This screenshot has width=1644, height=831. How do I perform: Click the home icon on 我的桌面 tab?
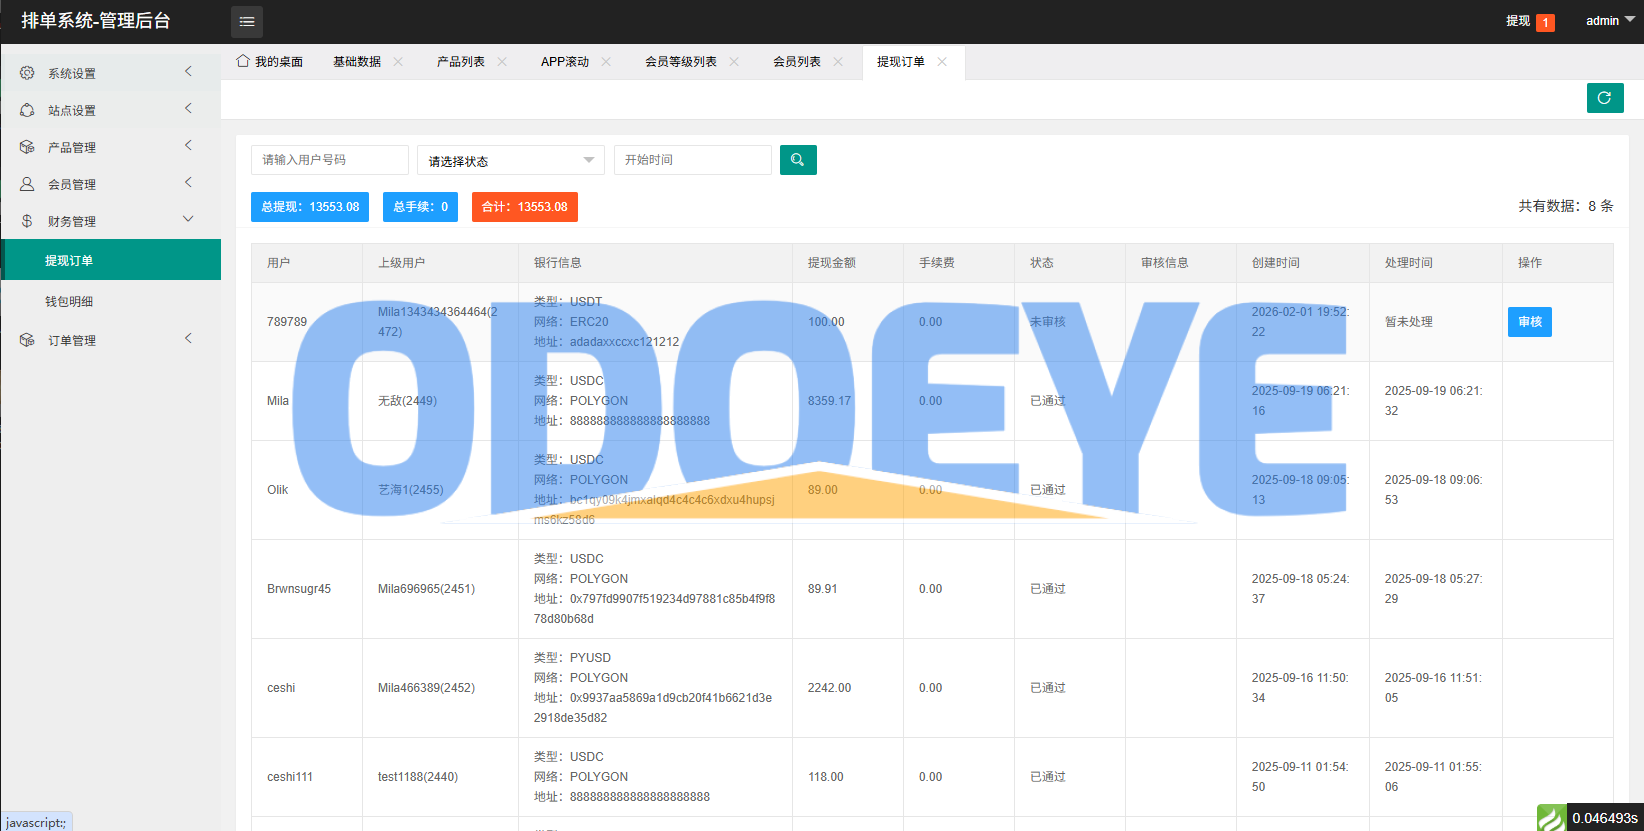pos(243,61)
